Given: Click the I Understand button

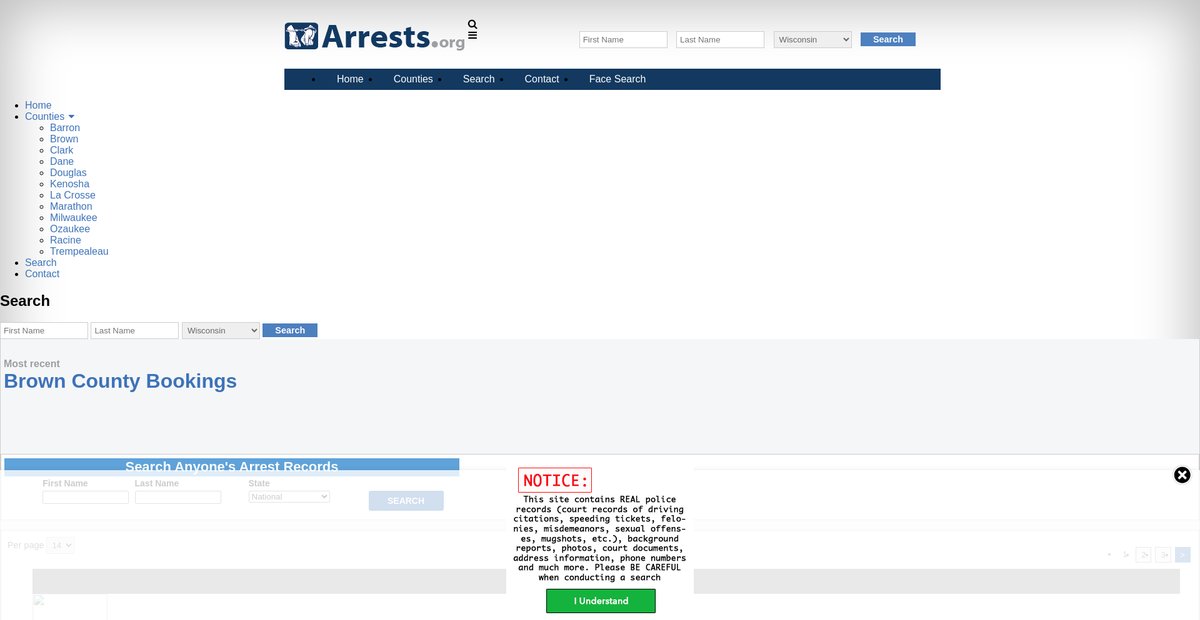Looking at the screenshot, I should [x=601, y=601].
